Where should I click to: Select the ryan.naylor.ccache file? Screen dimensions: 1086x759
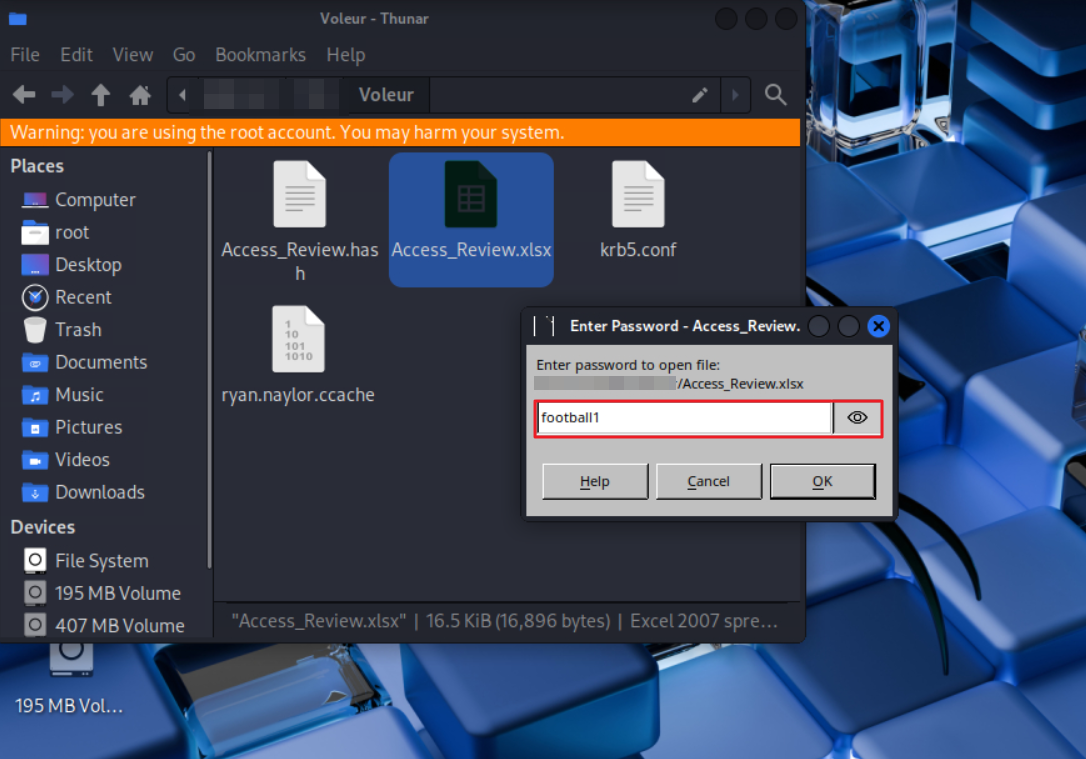point(298,341)
